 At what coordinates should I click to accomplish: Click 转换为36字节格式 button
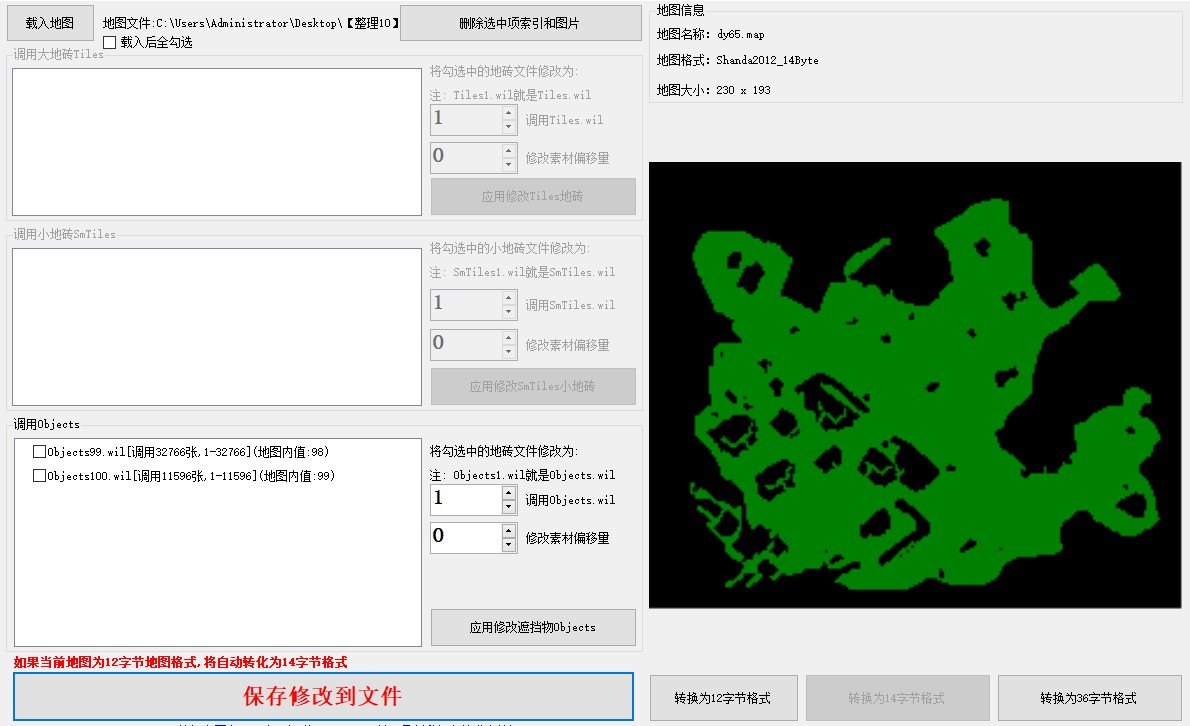1088,698
